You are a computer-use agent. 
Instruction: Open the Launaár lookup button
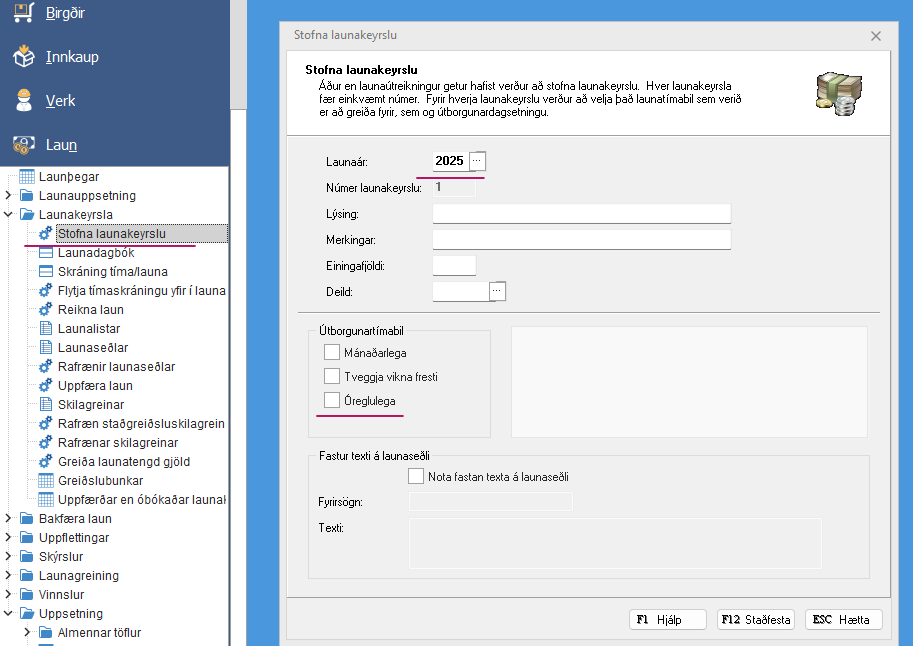[x=477, y=161]
